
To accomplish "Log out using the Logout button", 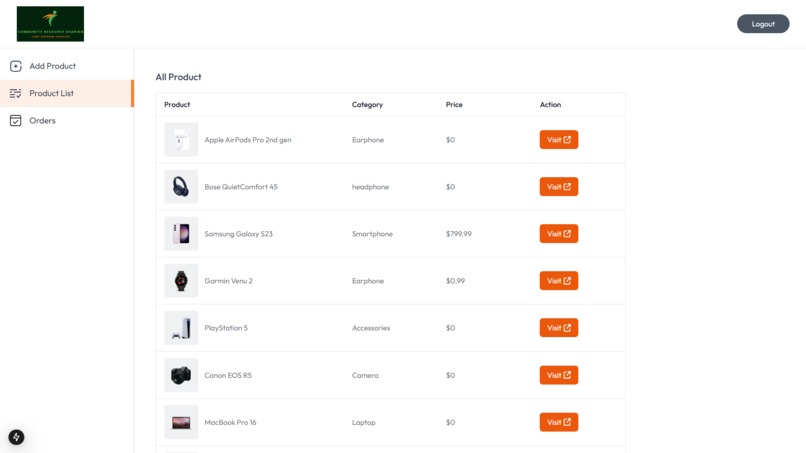I will [763, 24].
